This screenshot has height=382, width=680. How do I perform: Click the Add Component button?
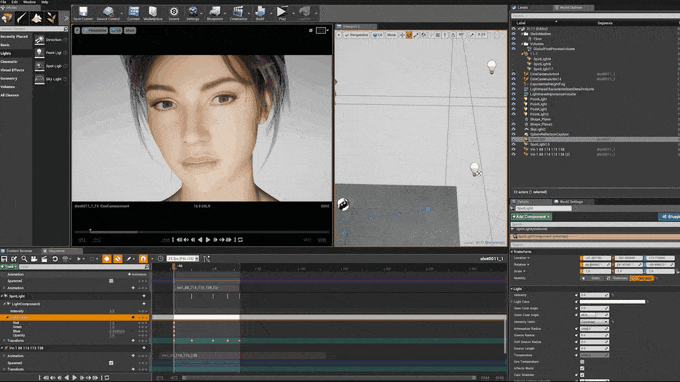click(531, 216)
